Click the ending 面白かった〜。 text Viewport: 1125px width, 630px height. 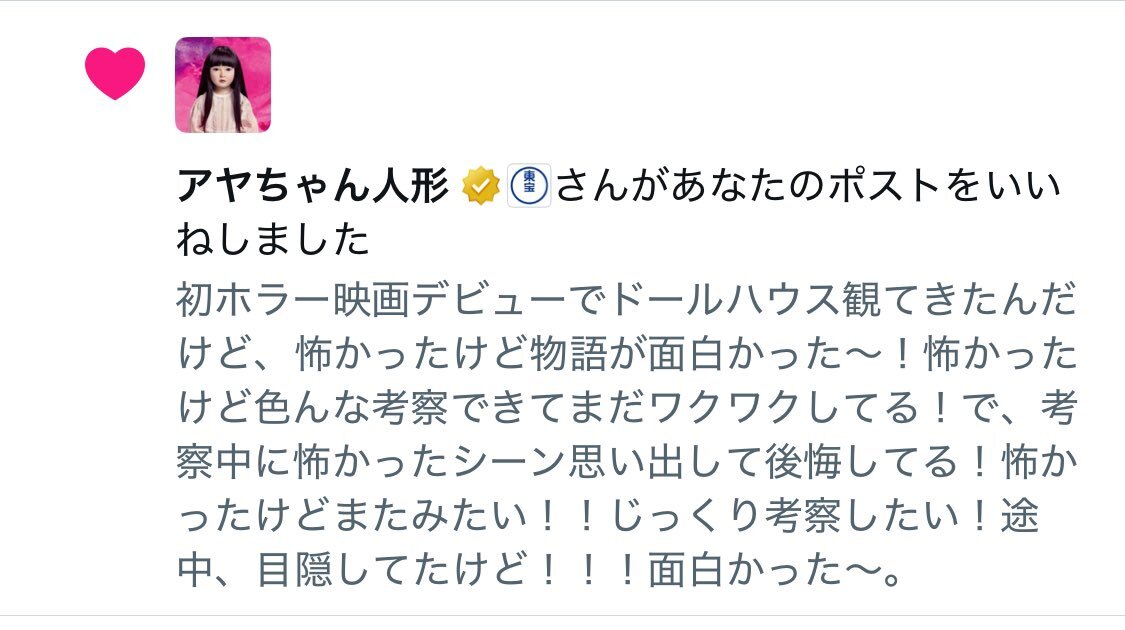775,570
